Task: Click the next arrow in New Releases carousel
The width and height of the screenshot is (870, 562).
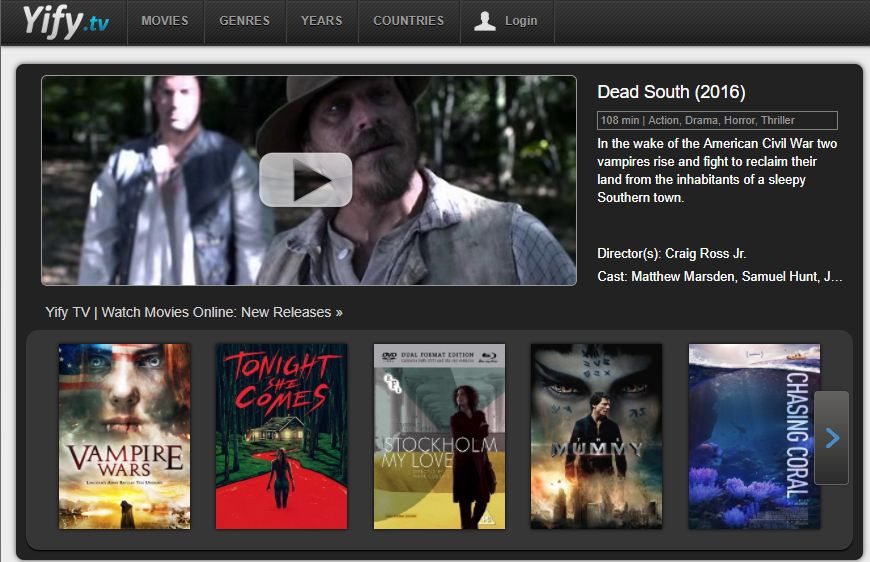Action: tap(831, 438)
